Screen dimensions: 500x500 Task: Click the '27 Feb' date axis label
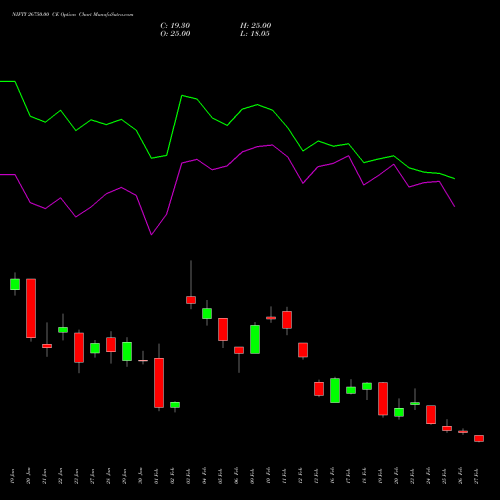[x=476, y=477]
